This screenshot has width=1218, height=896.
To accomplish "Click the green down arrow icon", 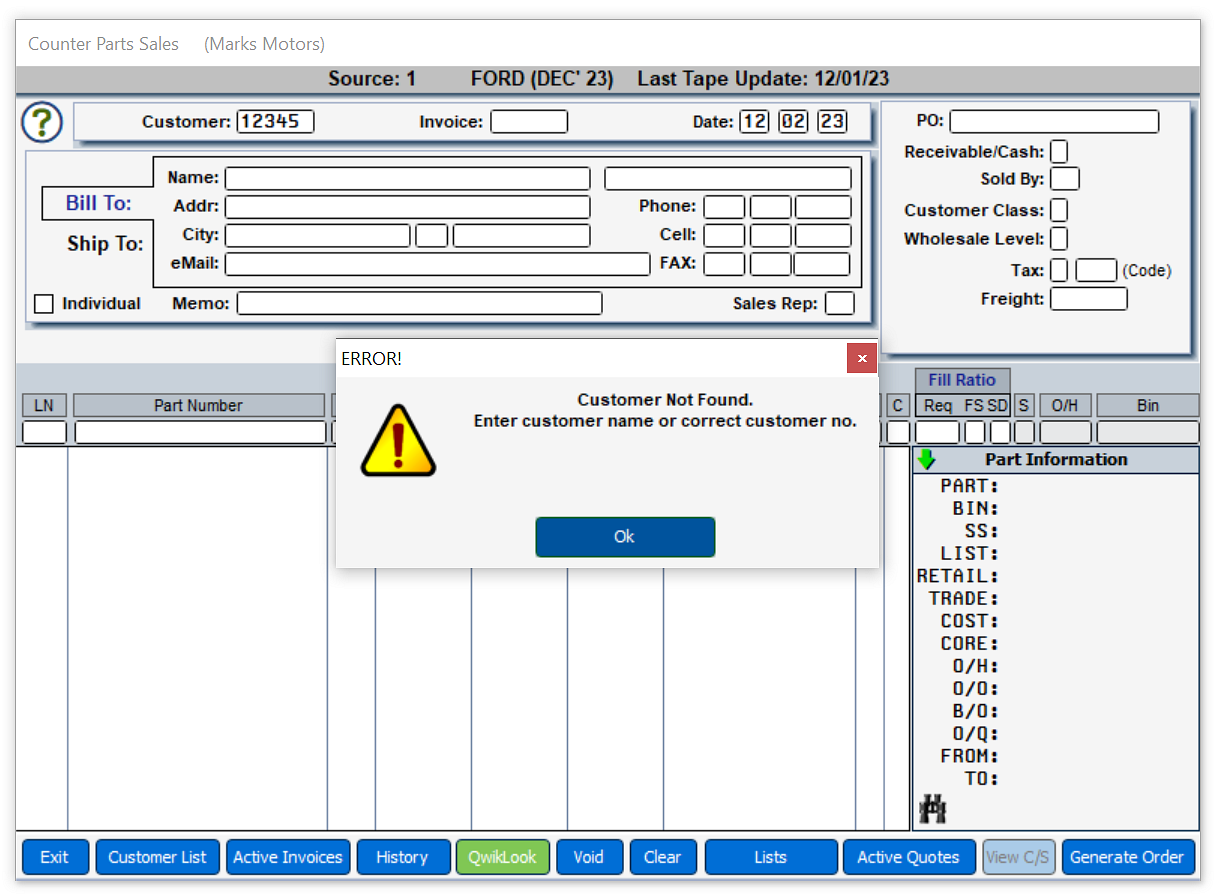I will pos(926,459).
